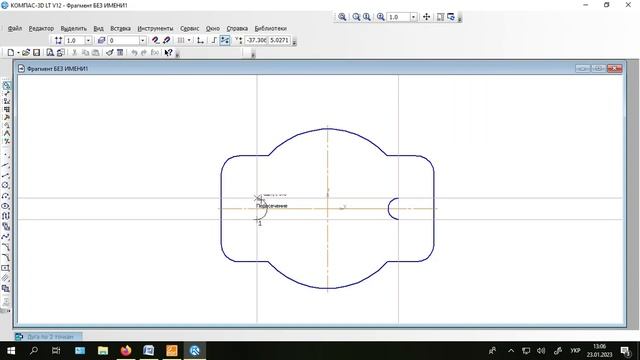Image resolution: width=640 pixels, height=360 pixels.
Task: Click the Paste icon in standard toolbar
Action: point(96,53)
